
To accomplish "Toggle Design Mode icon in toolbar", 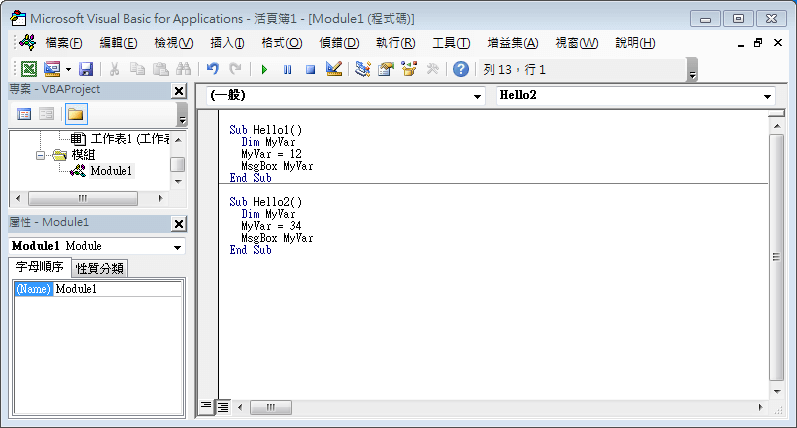I will tap(334, 69).
